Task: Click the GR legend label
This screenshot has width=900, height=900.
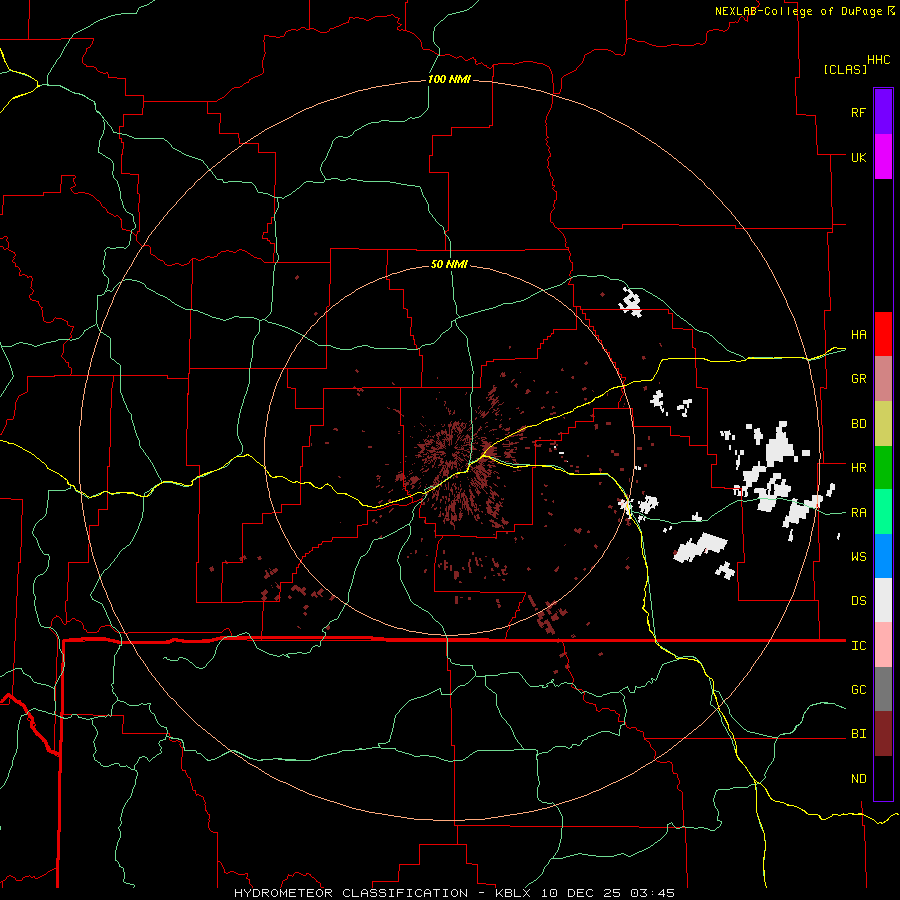Action: pos(858,379)
